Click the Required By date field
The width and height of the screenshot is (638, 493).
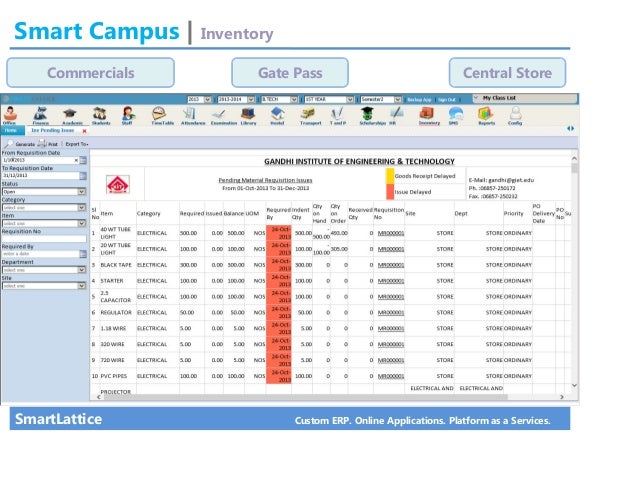tap(41, 254)
